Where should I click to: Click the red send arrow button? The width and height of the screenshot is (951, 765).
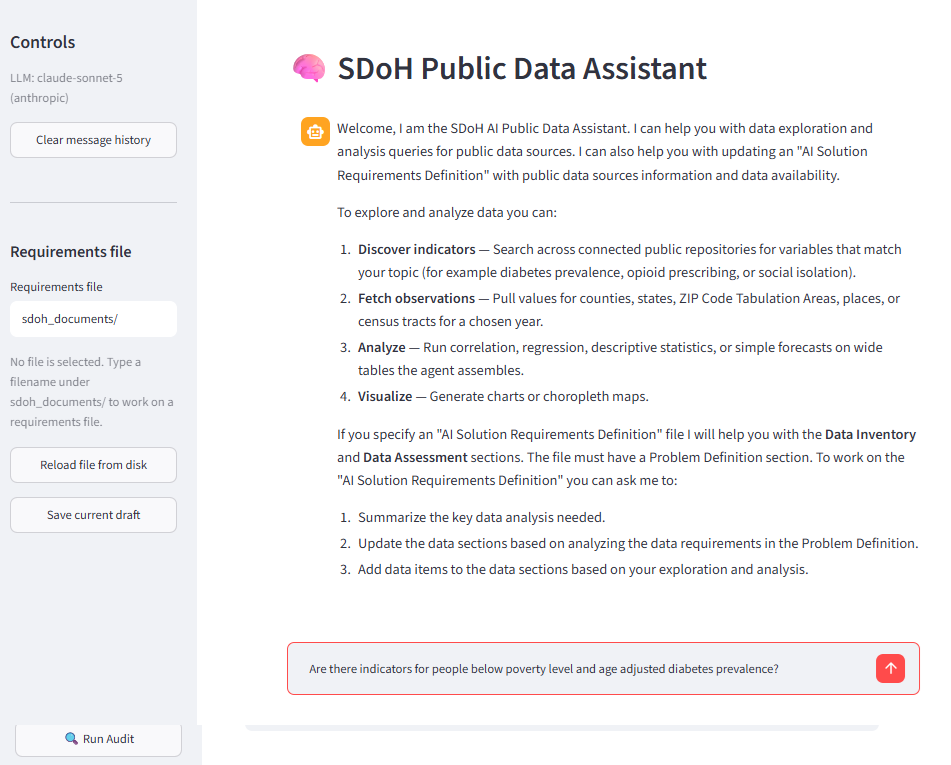pyautogui.click(x=890, y=668)
